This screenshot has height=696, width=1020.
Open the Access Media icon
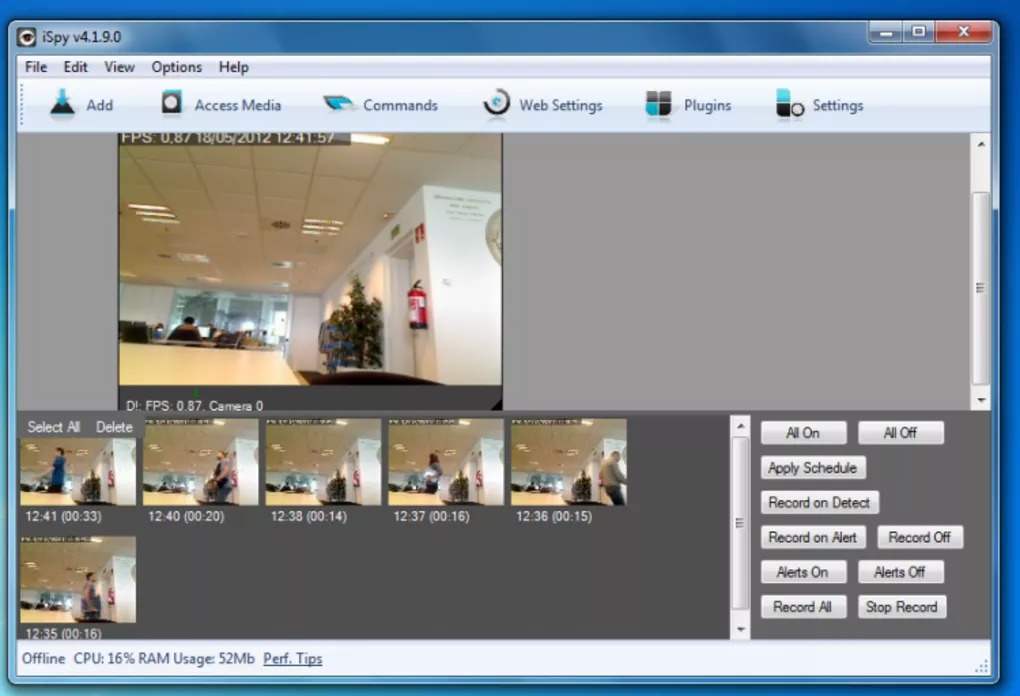[171, 103]
